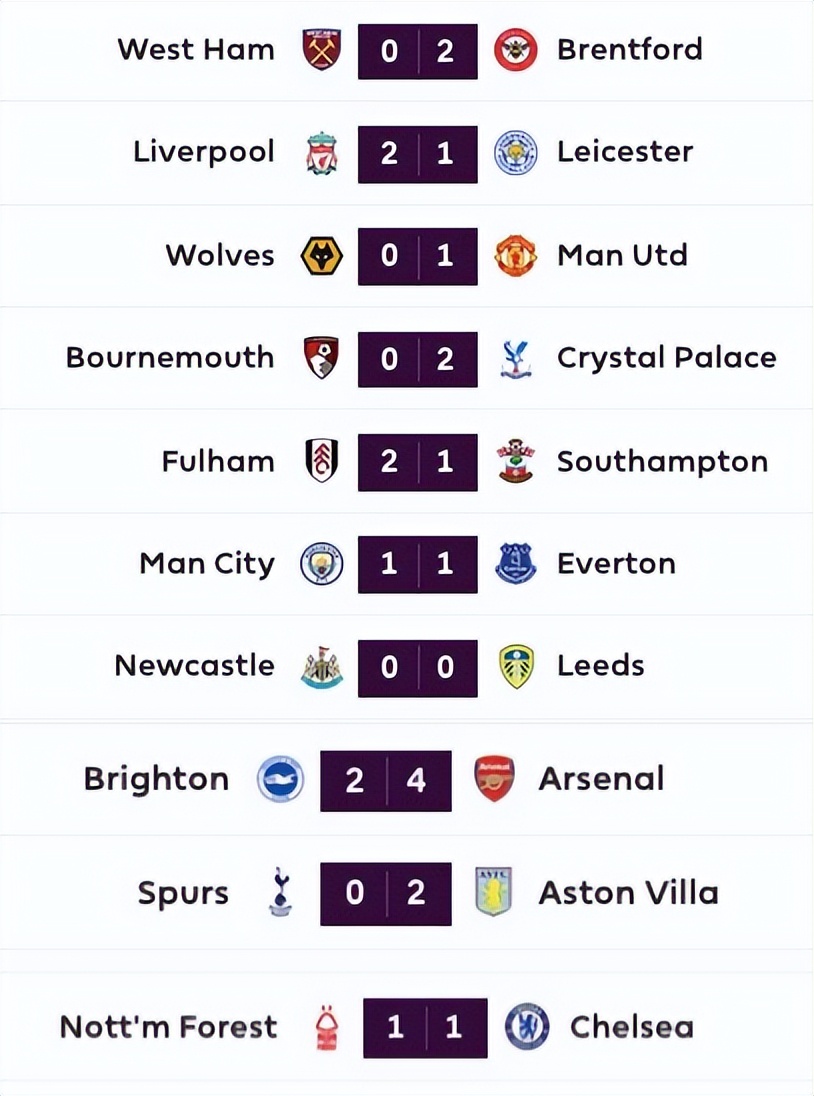The height and width of the screenshot is (1096, 814).
Task: Click the Bournemouth team name
Action: pos(170,358)
